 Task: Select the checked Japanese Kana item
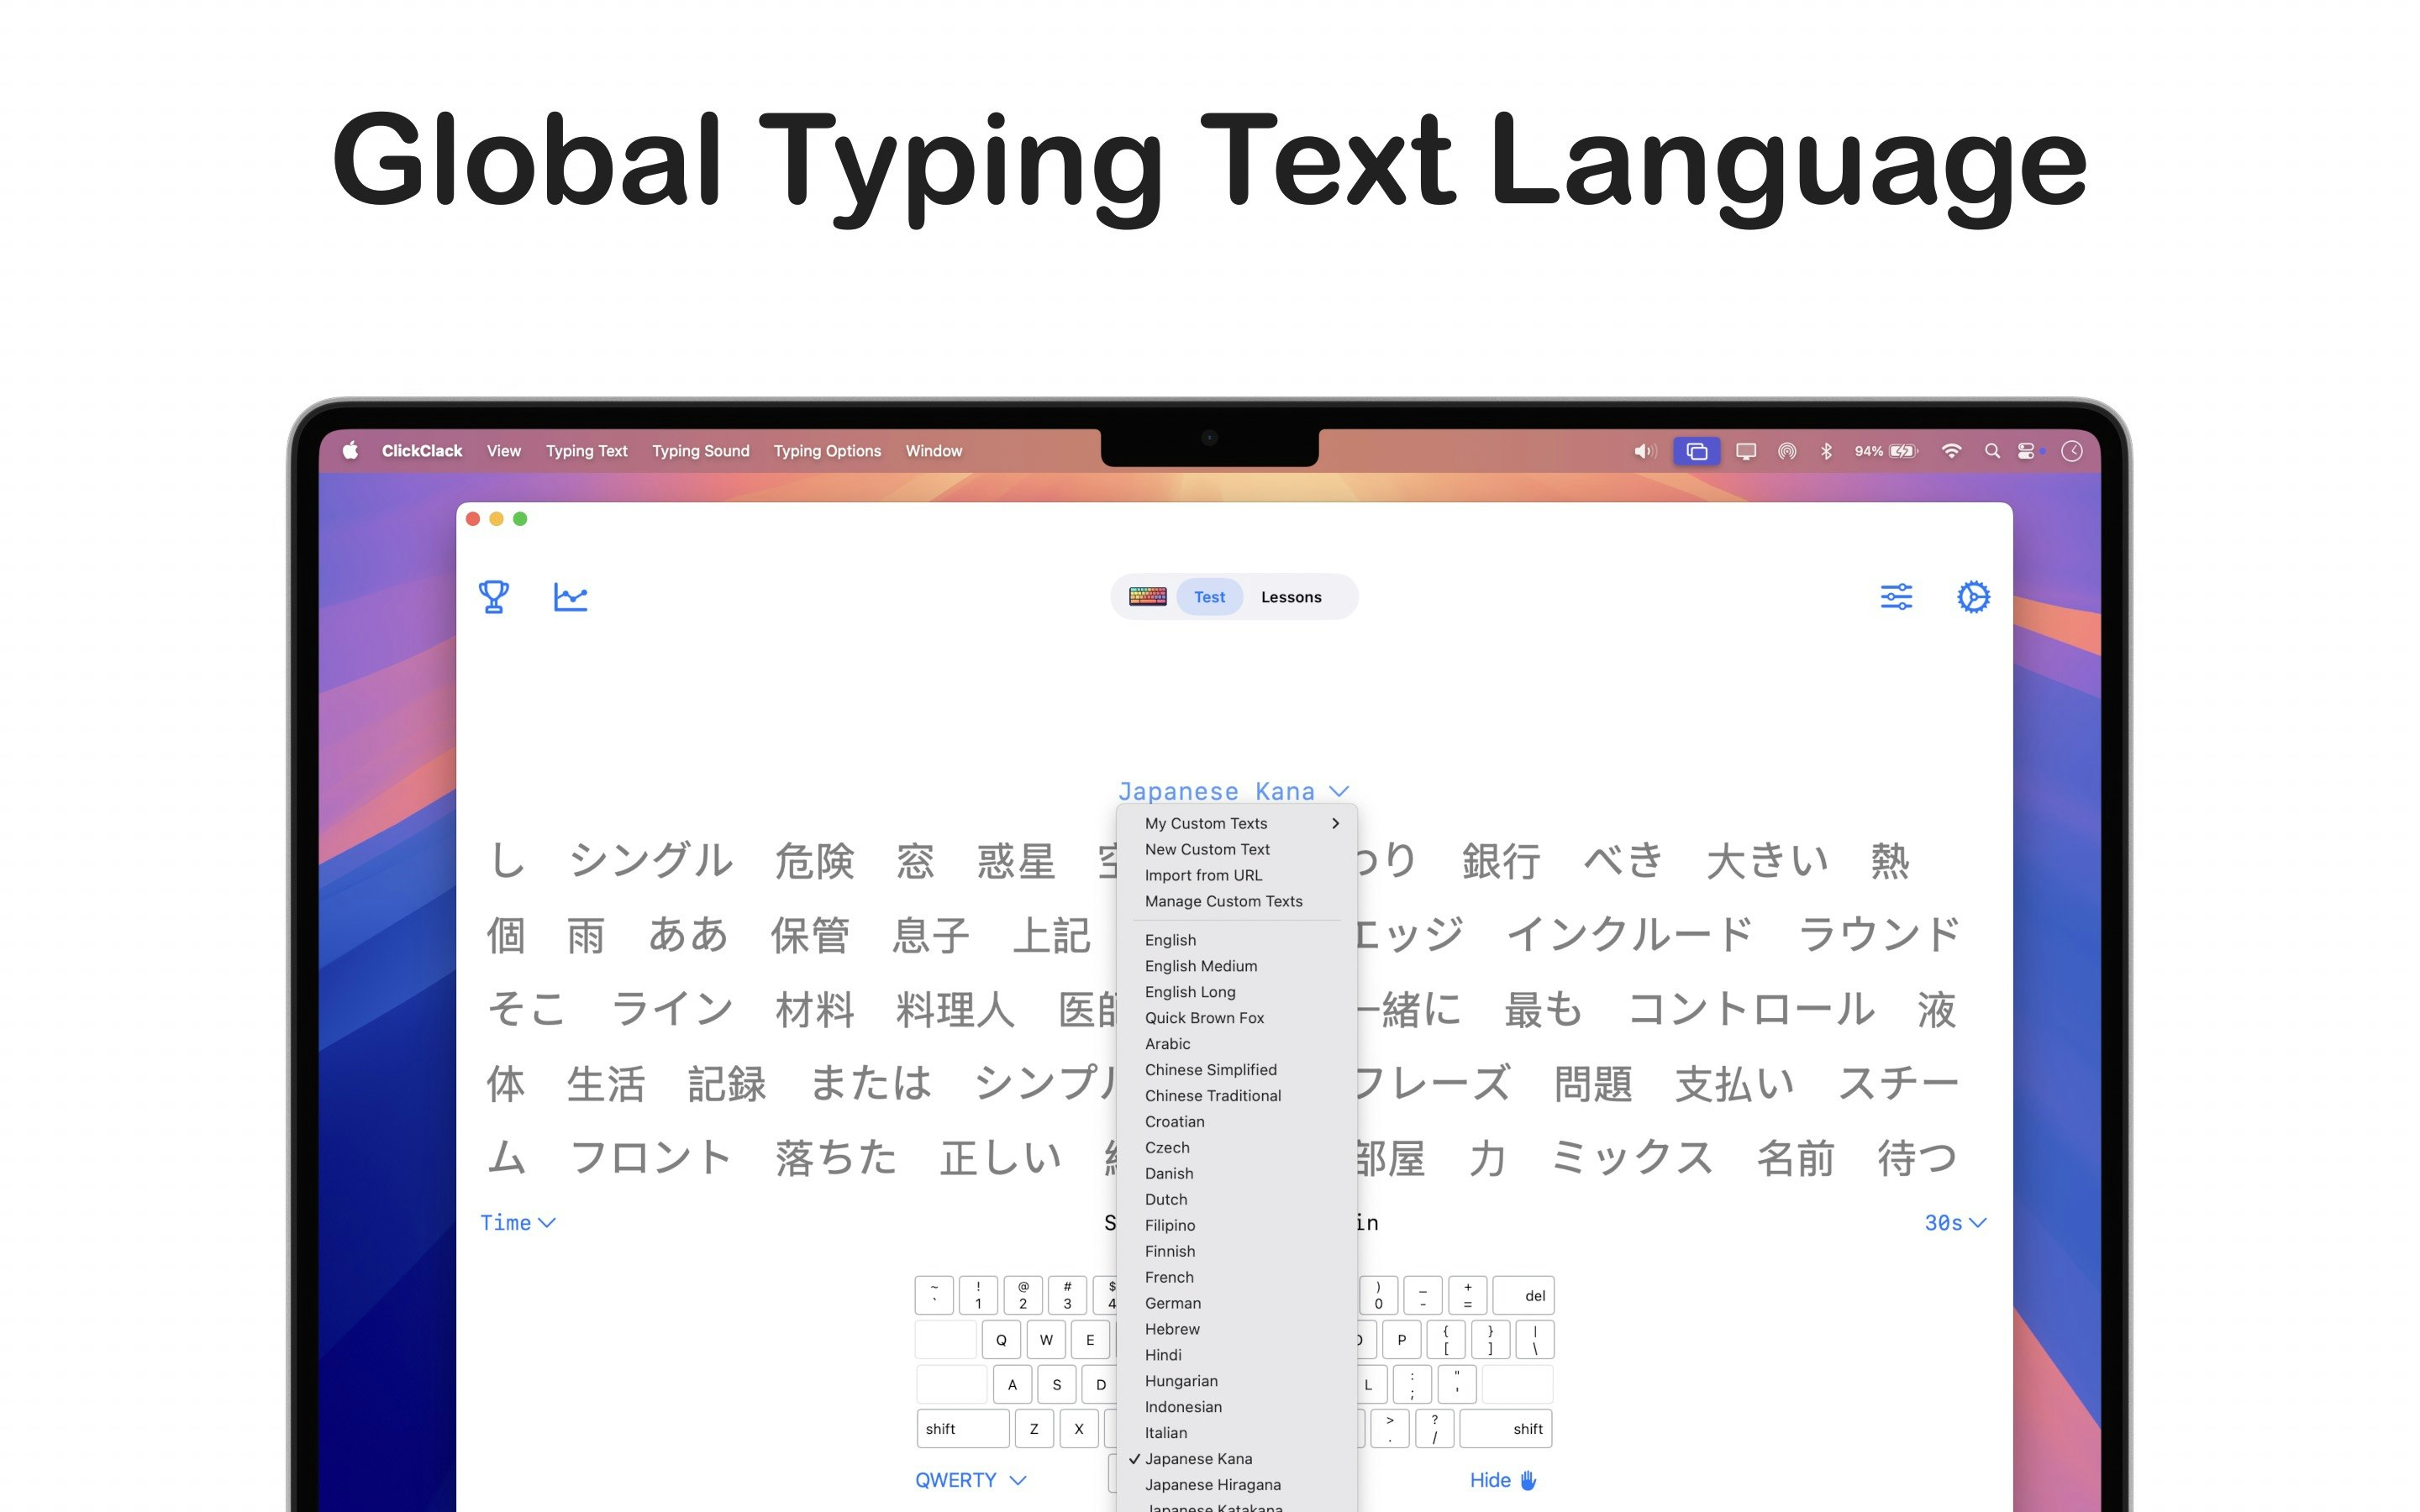[1237, 1460]
